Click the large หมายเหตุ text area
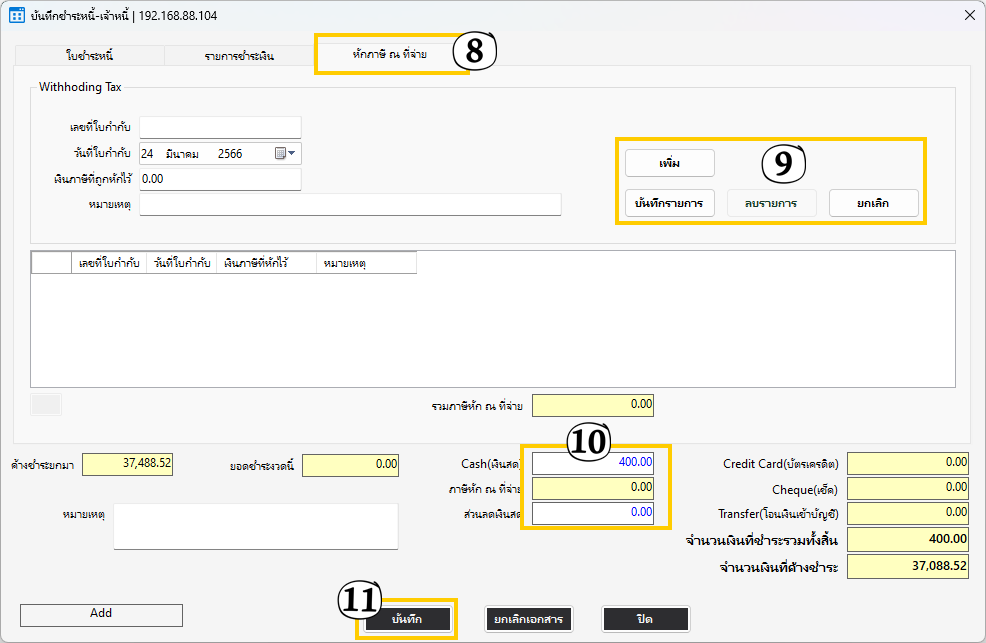 [255, 526]
